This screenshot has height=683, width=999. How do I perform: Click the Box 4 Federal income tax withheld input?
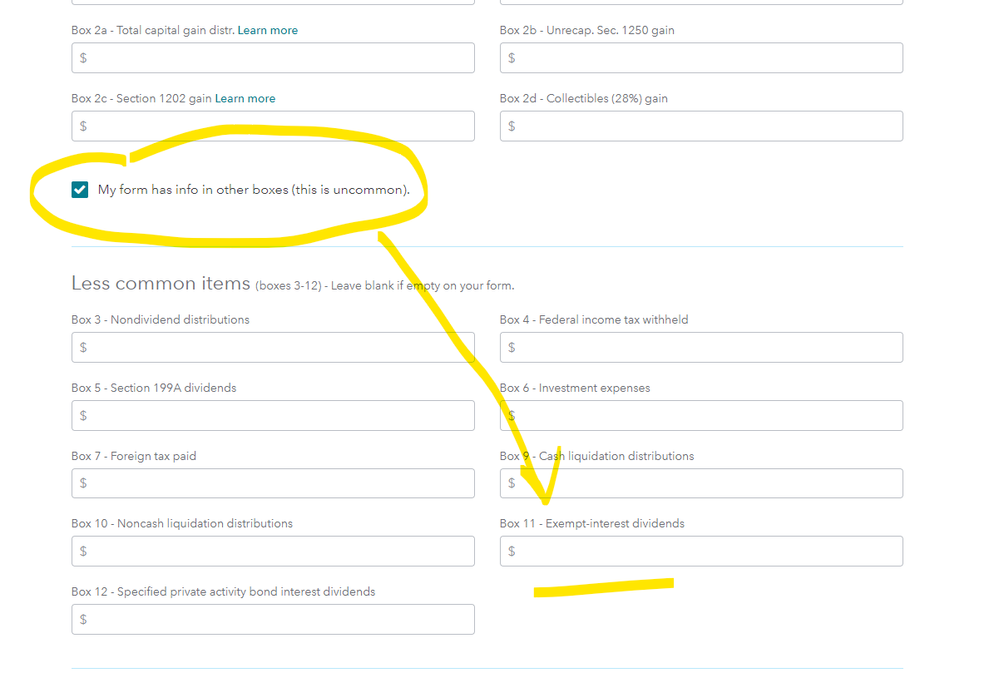click(701, 348)
